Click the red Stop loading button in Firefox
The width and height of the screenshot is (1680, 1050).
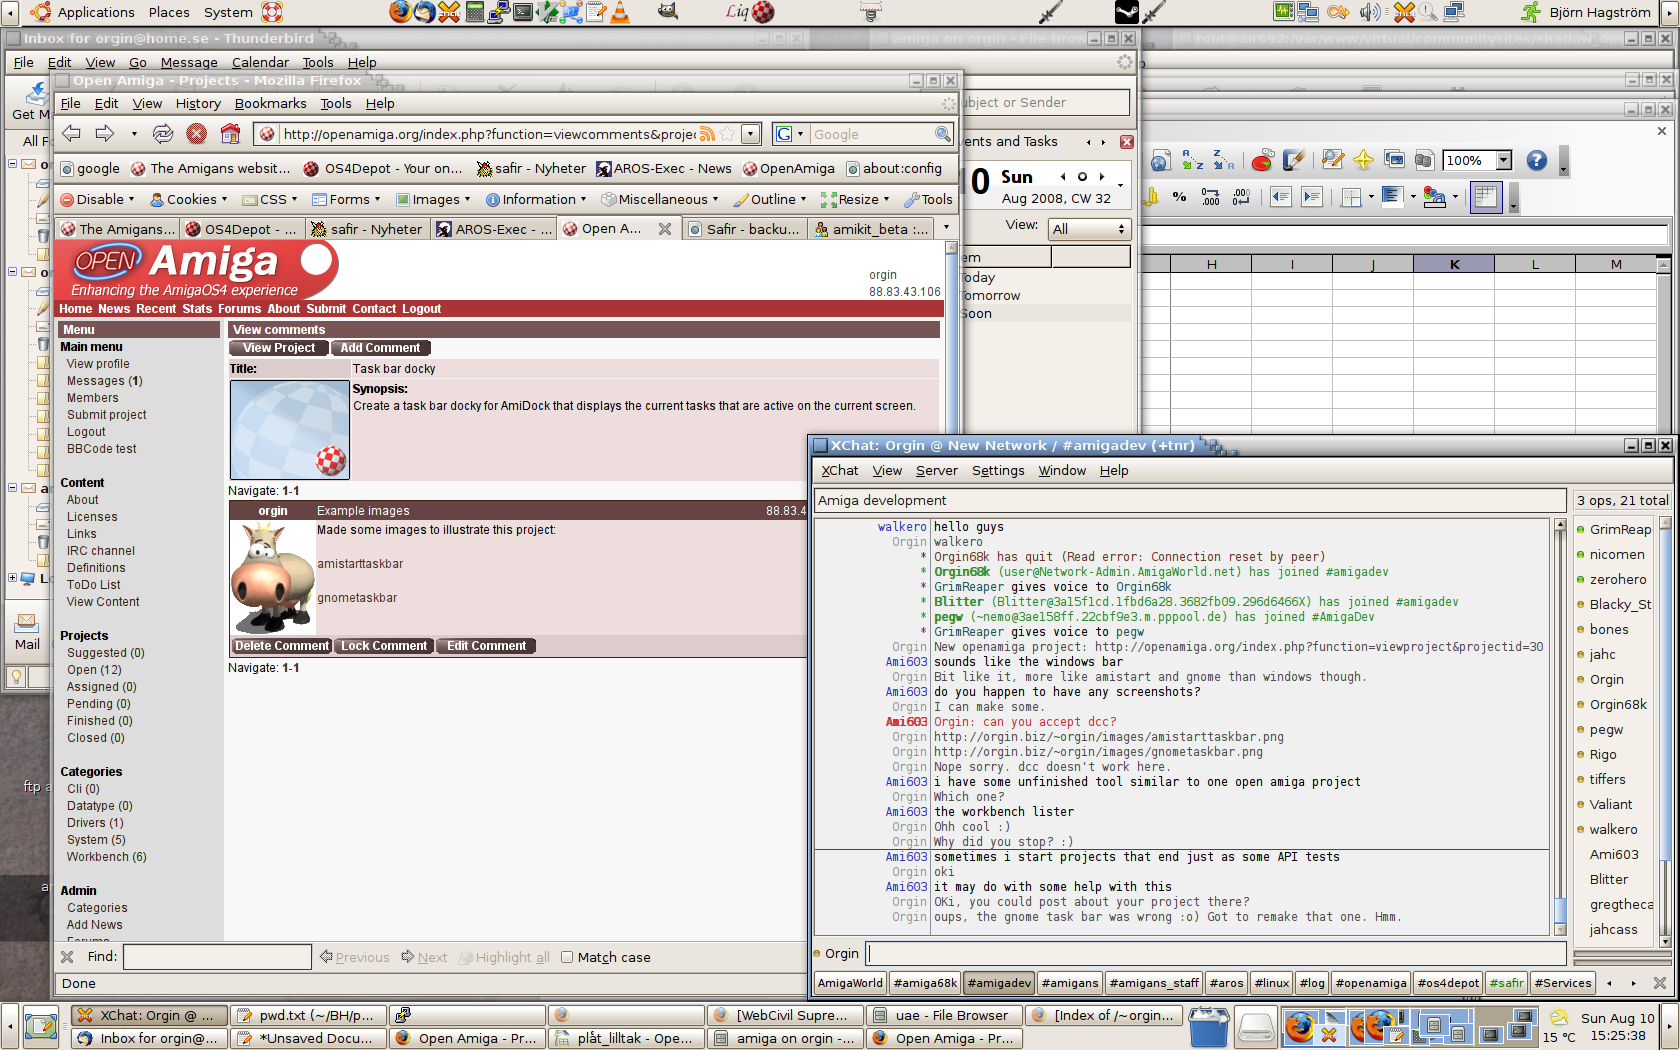coord(197,133)
